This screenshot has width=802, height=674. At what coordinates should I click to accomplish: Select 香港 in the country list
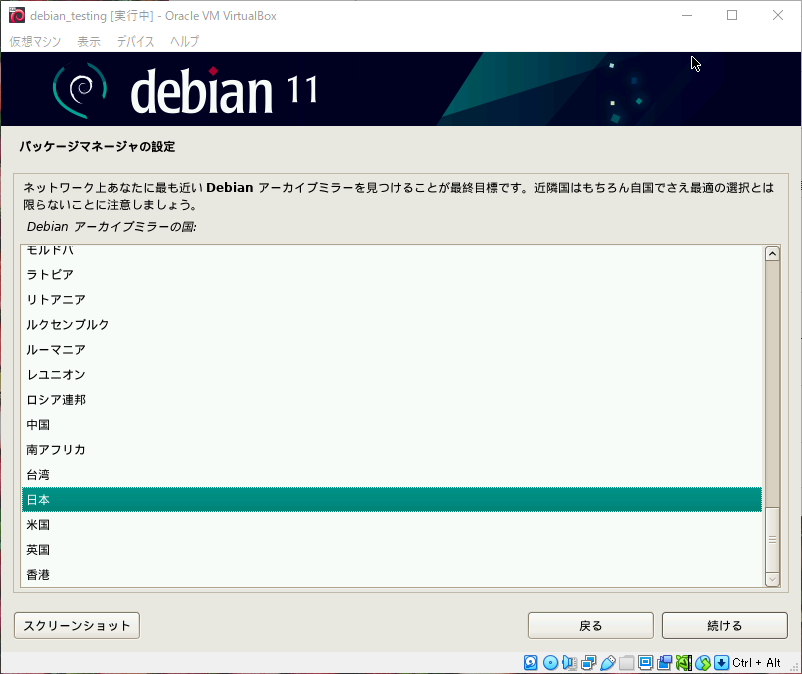pyautogui.click(x=392, y=575)
